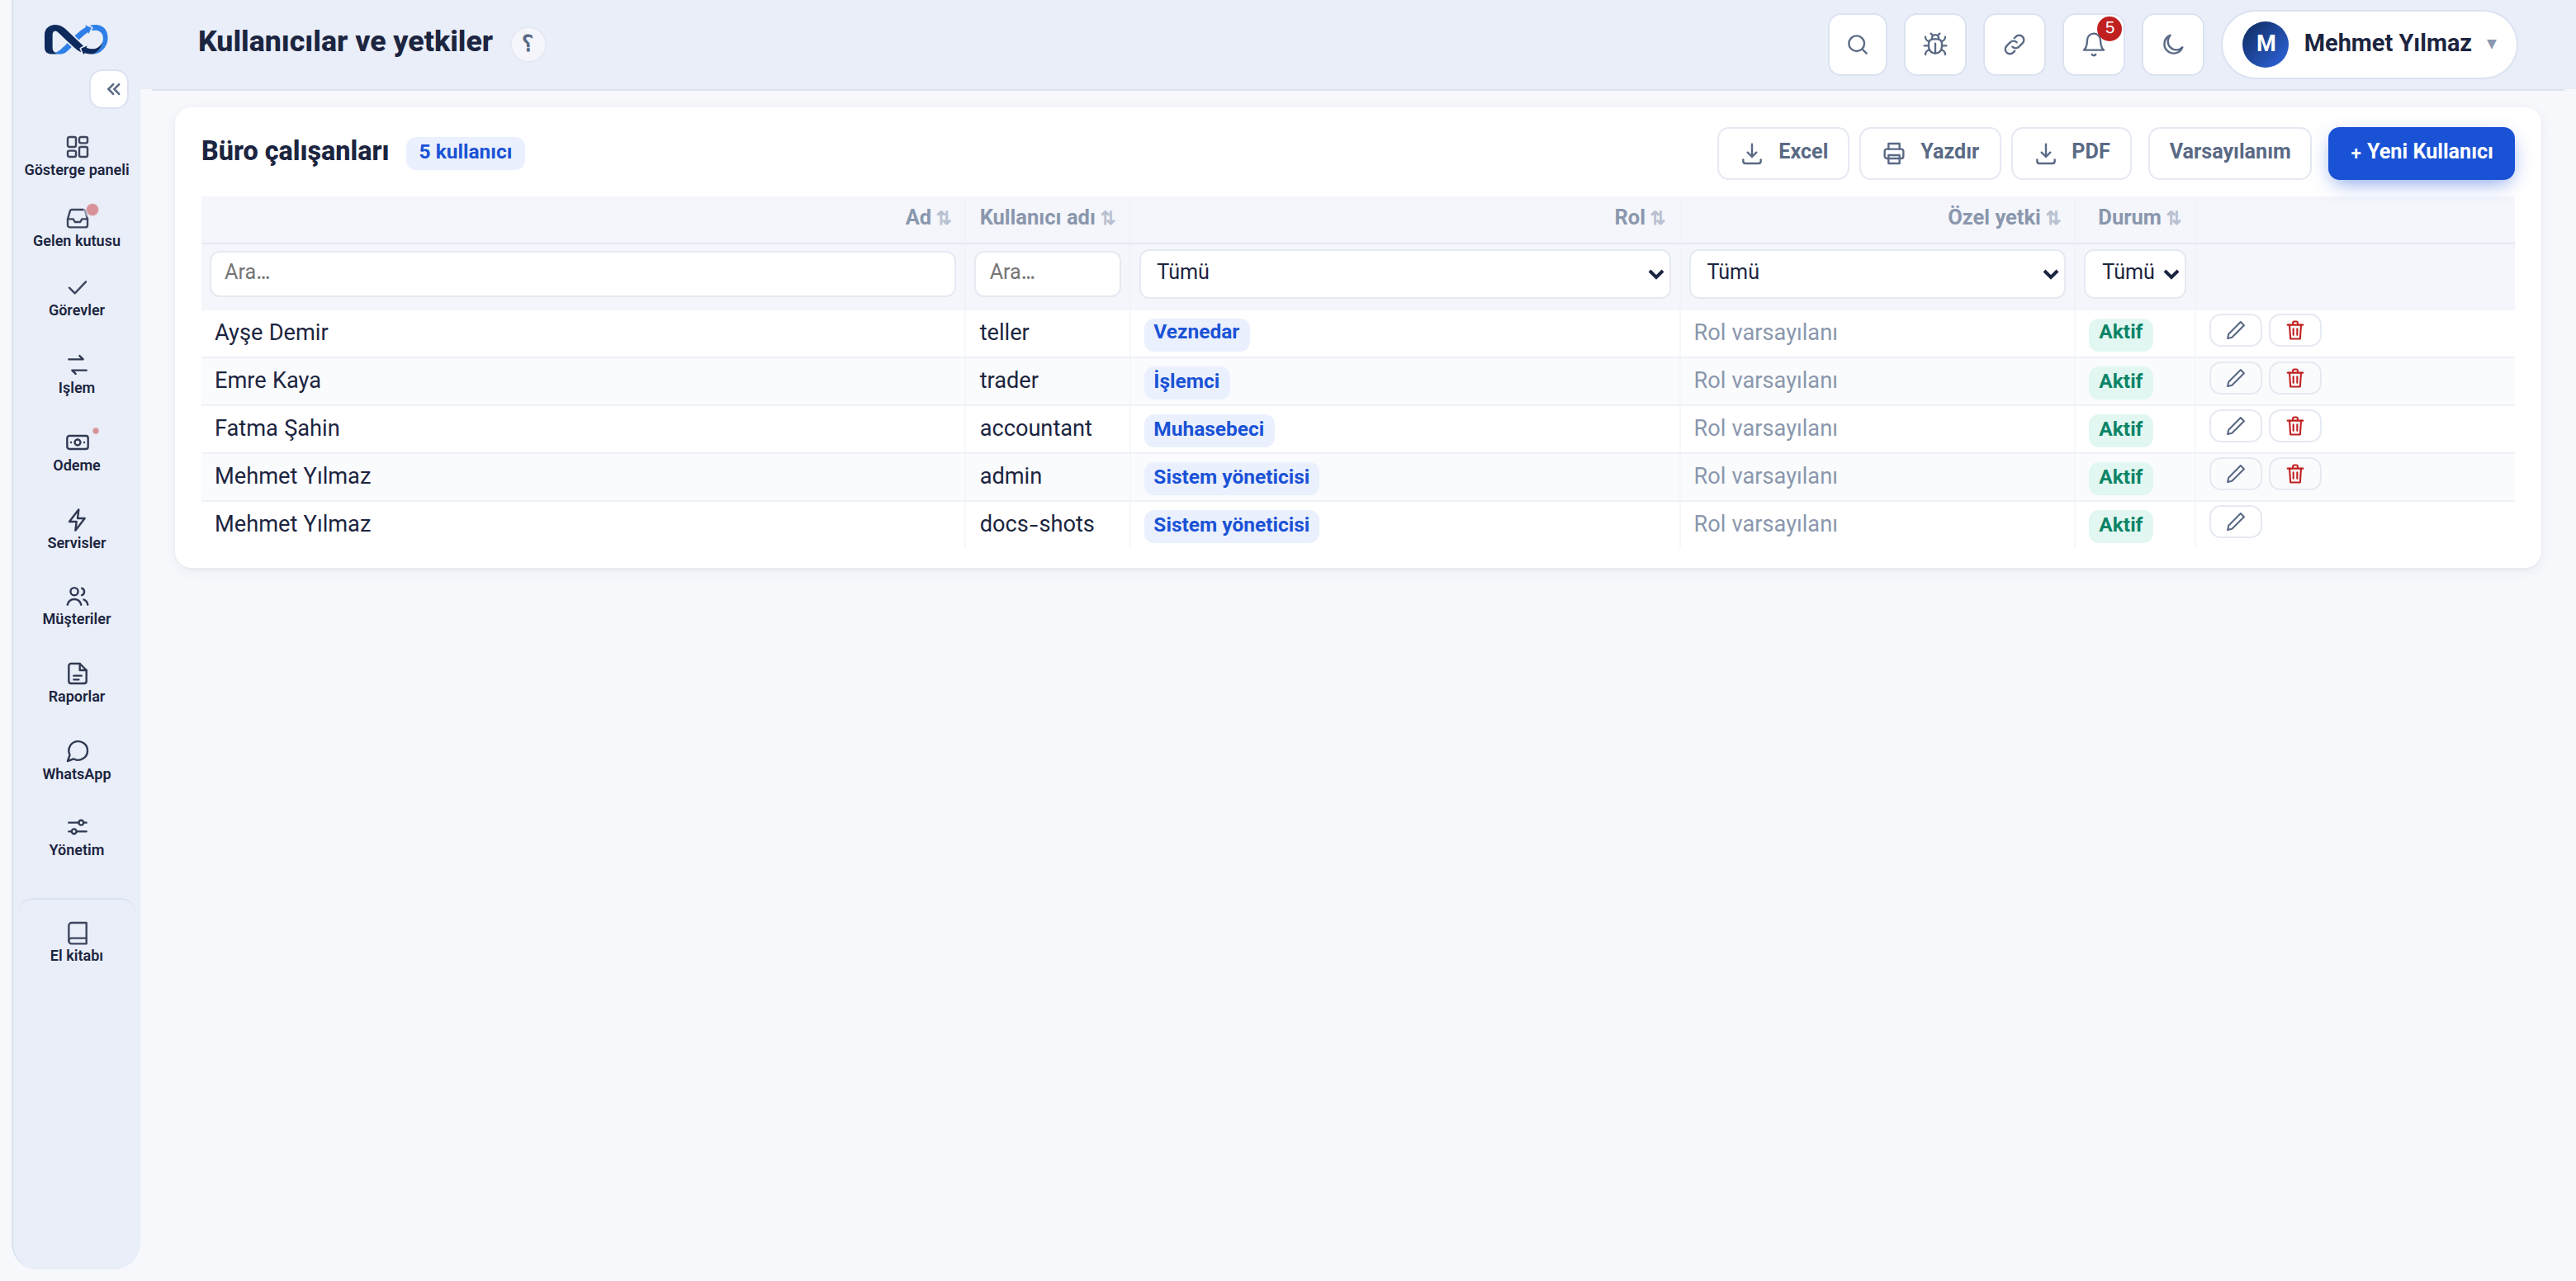Viewport: 2576px width, 1281px height.
Task: Sort table by Ad column
Action: (x=928, y=218)
